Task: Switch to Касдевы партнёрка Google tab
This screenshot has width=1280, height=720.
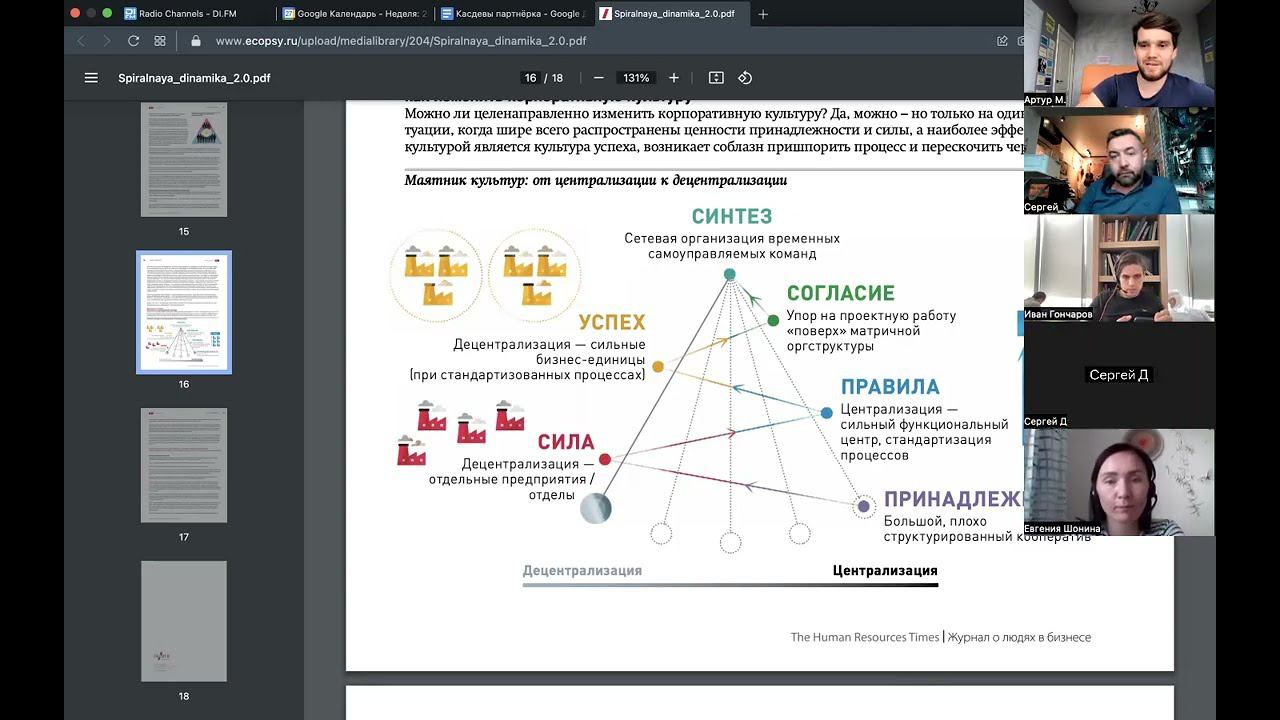Action: pyautogui.click(x=514, y=14)
